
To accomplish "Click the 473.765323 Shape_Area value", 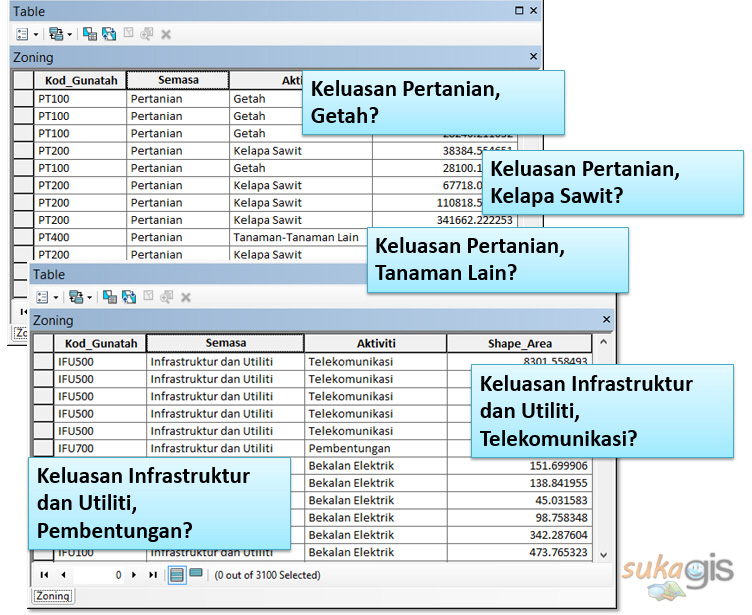I will tap(558, 552).
